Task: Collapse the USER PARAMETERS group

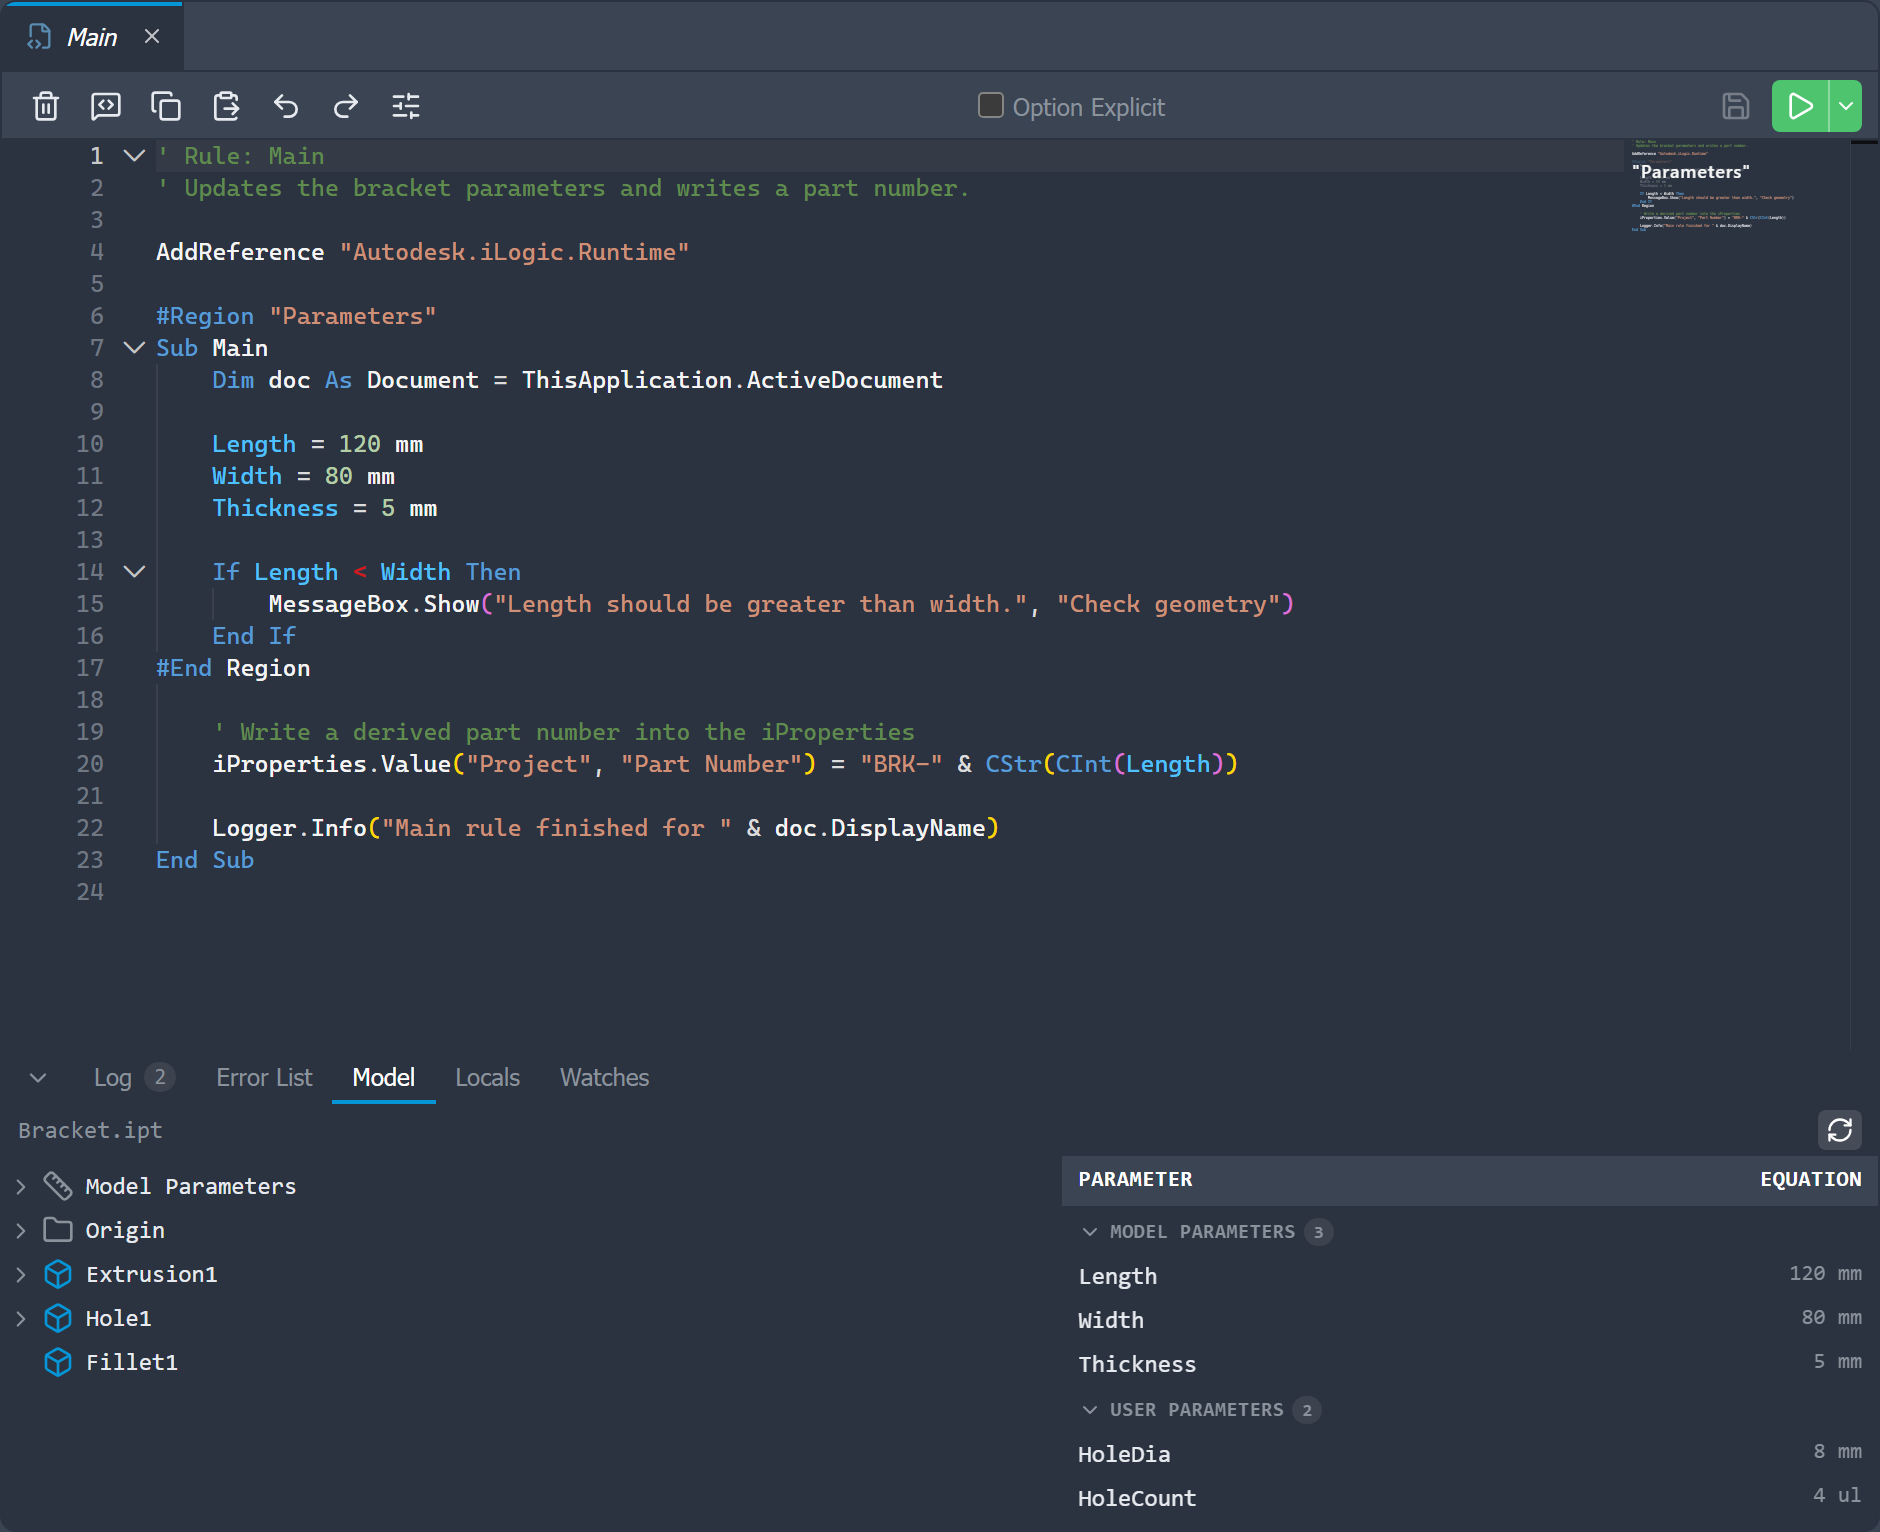Action: (1090, 1410)
